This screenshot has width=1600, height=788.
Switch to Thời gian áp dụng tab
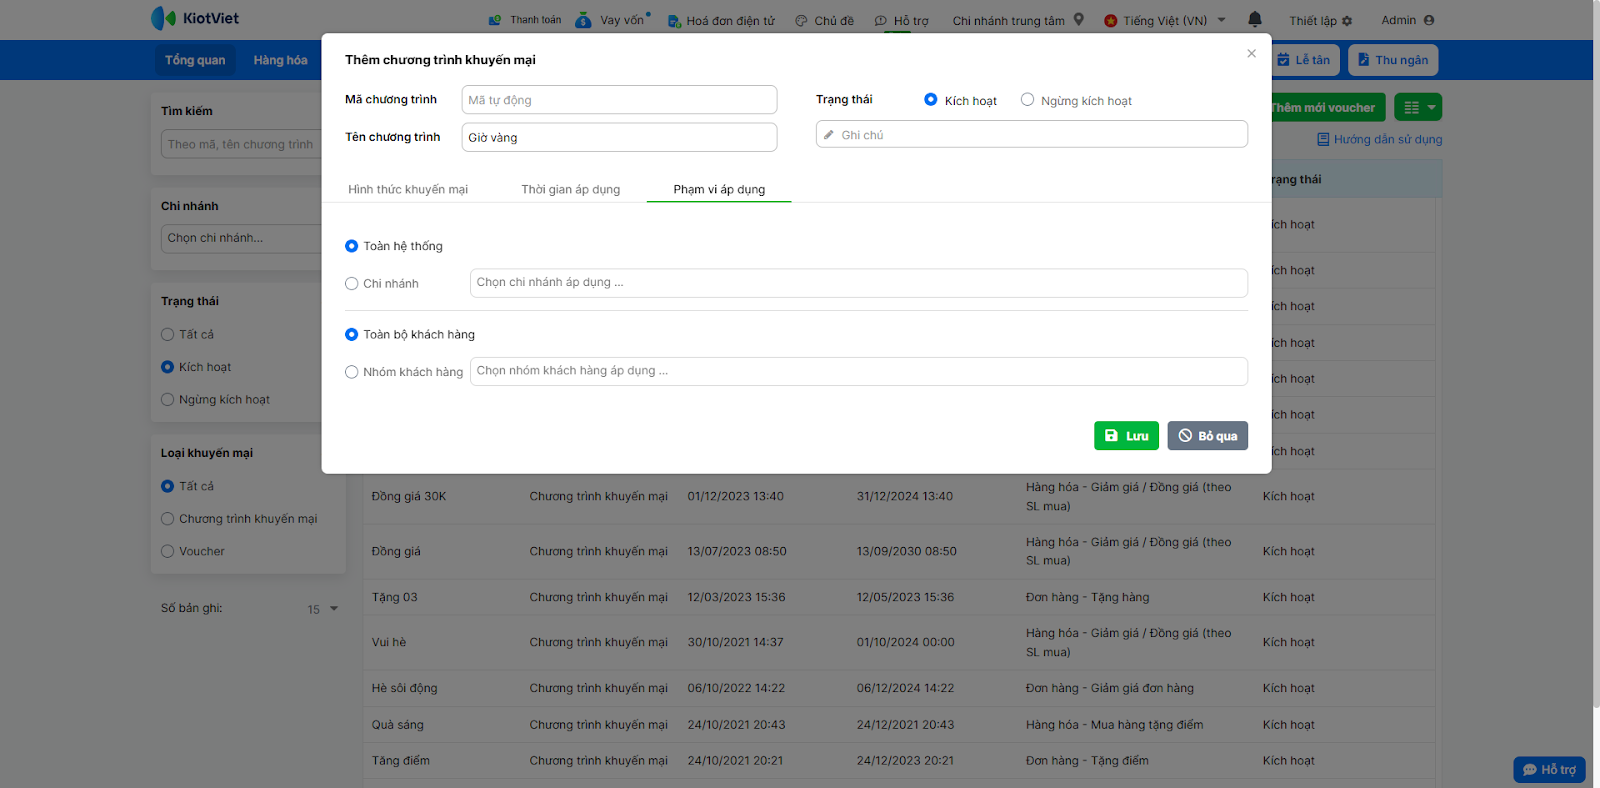(570, 189)
